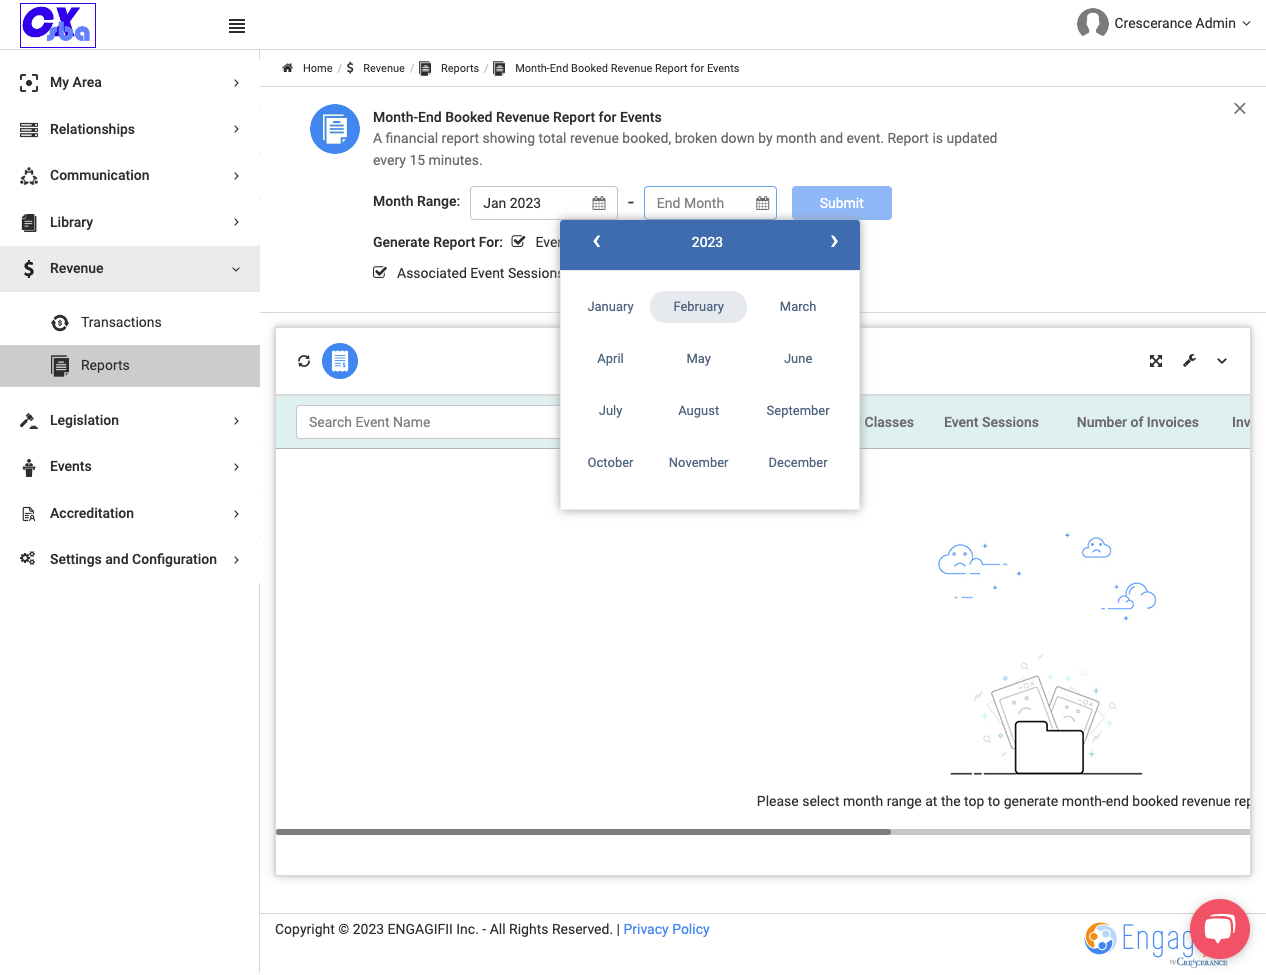1266x975 pixels.
Task: Click the Submit button
Action: [x=841, y=203]
